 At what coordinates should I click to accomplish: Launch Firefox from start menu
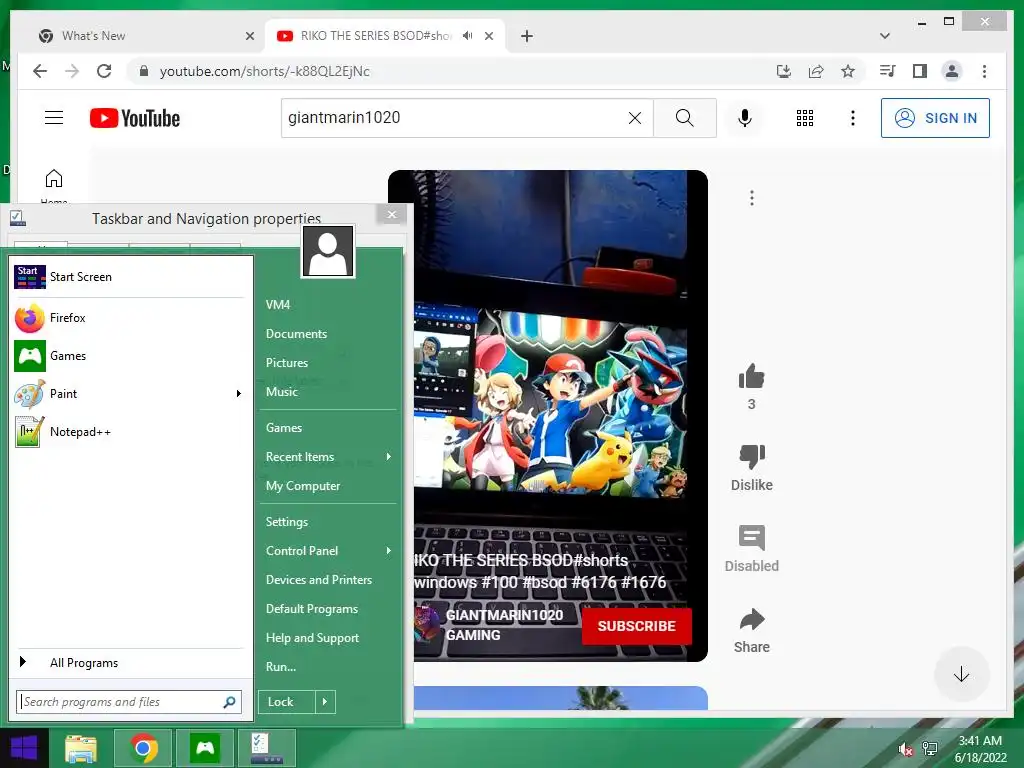(x=129, y=318)
